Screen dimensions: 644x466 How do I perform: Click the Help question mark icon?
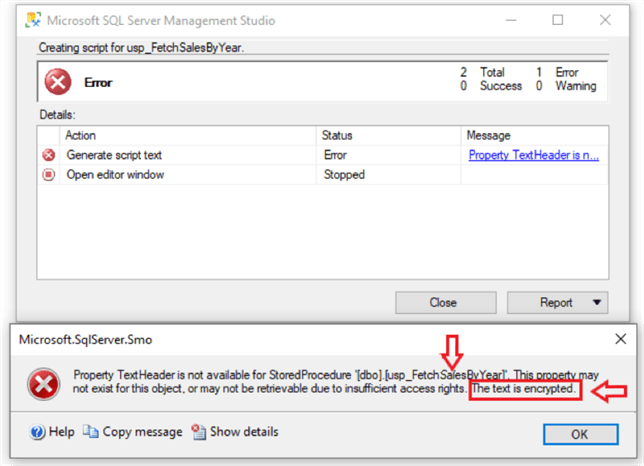pyautogui.click(x=37, y=432)
